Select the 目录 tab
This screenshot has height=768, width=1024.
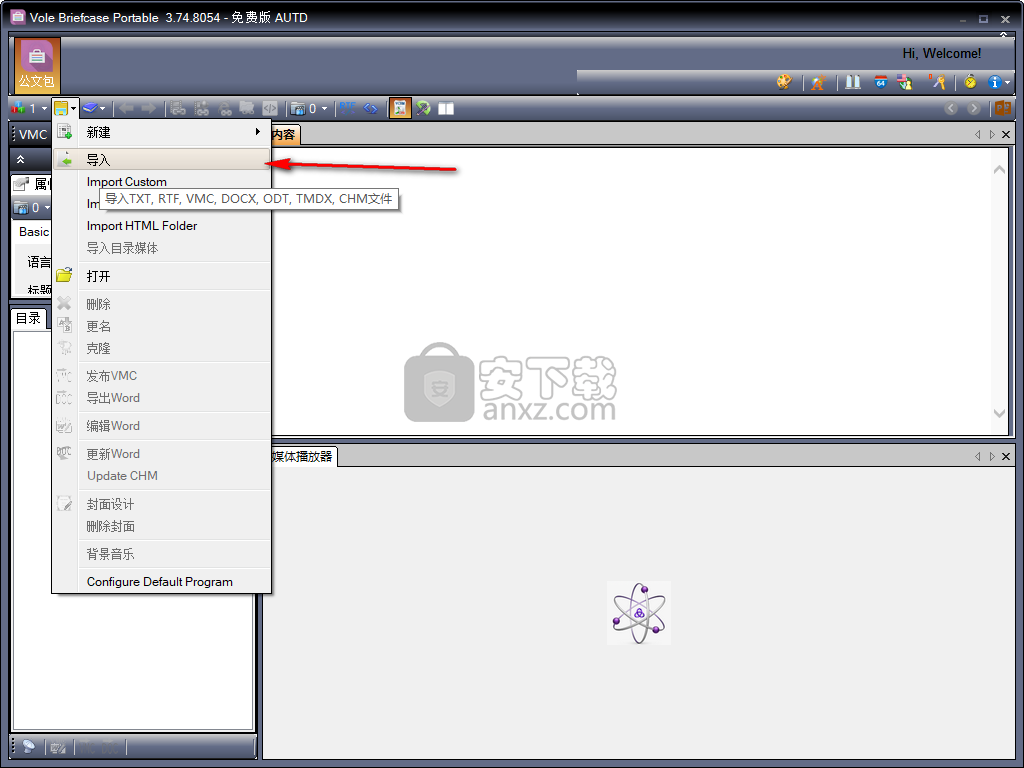pyautogui.click(x=29, y=319)
